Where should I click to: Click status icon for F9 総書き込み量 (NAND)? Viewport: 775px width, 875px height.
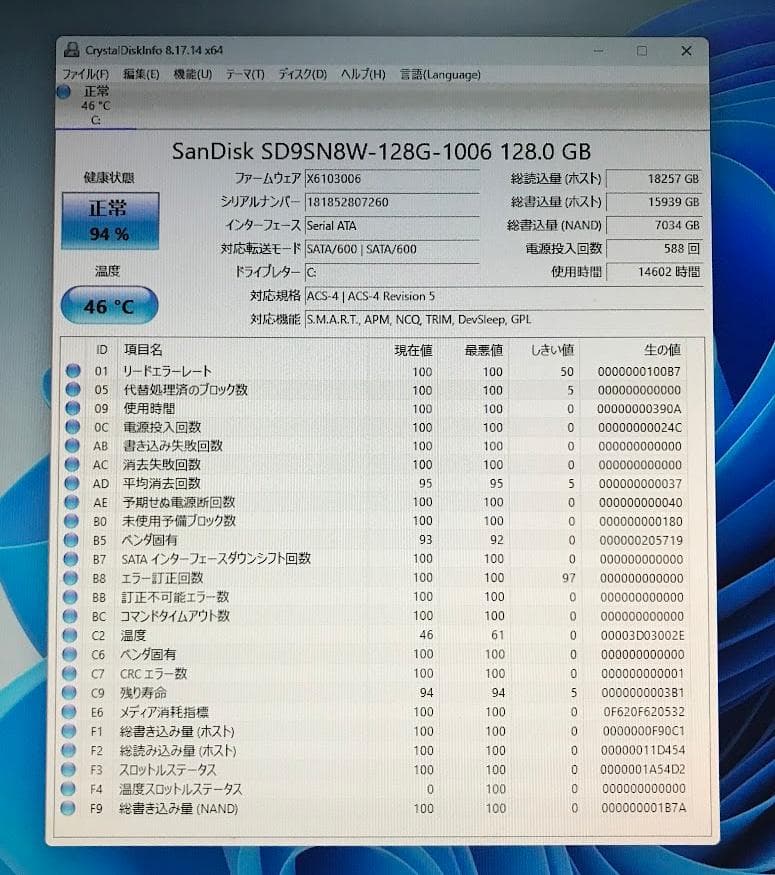tap(68, 808)
